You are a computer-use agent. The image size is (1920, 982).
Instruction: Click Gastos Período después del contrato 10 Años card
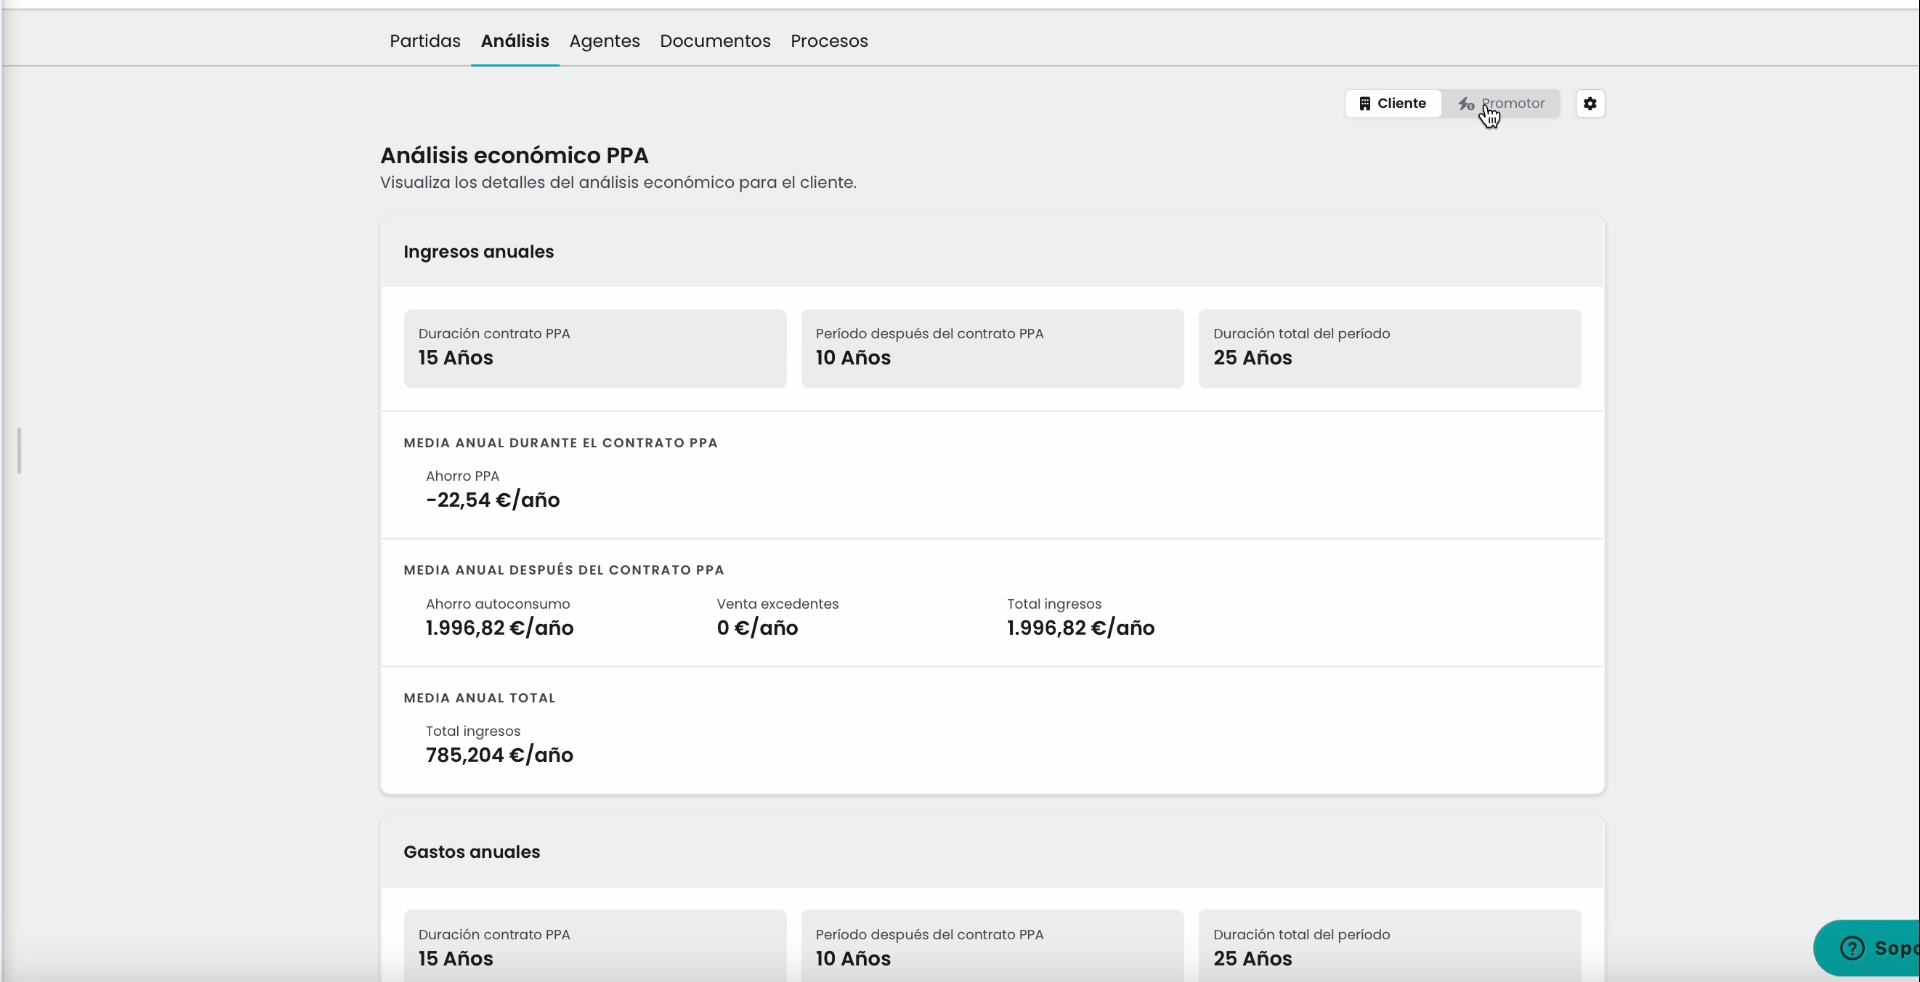(992, 946)
